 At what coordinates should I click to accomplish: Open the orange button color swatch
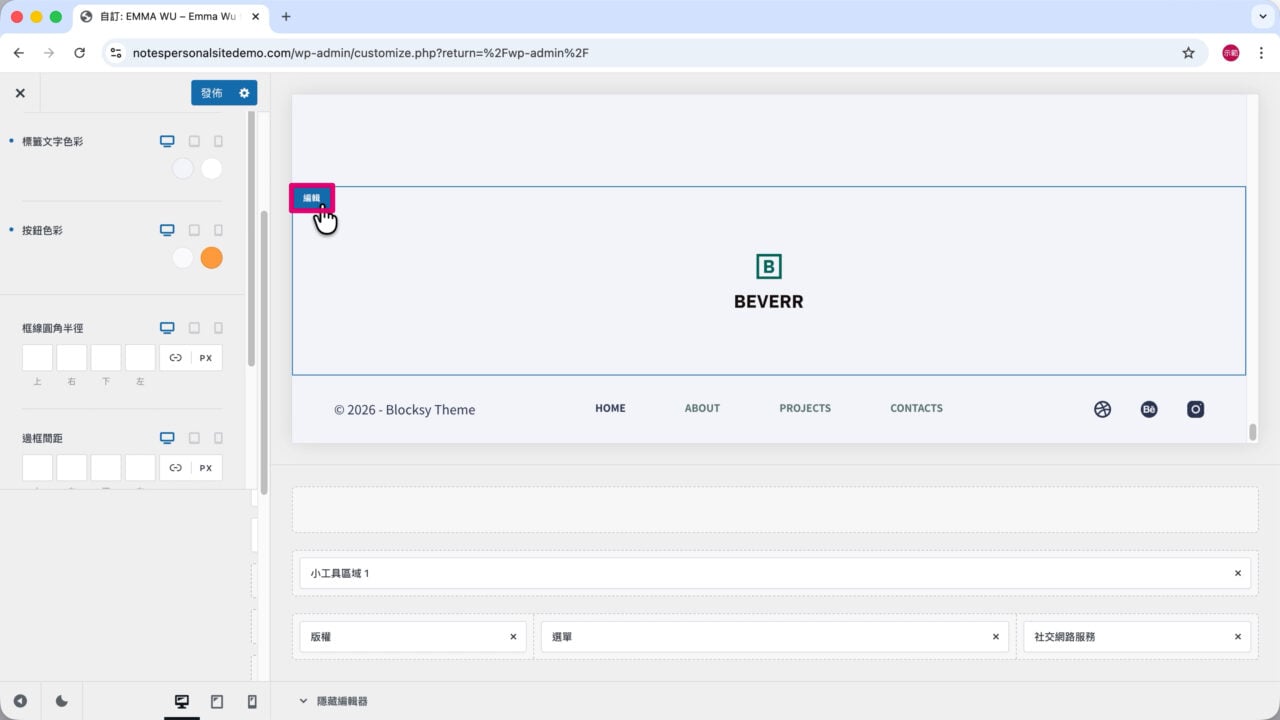click(x=211, y=258)
